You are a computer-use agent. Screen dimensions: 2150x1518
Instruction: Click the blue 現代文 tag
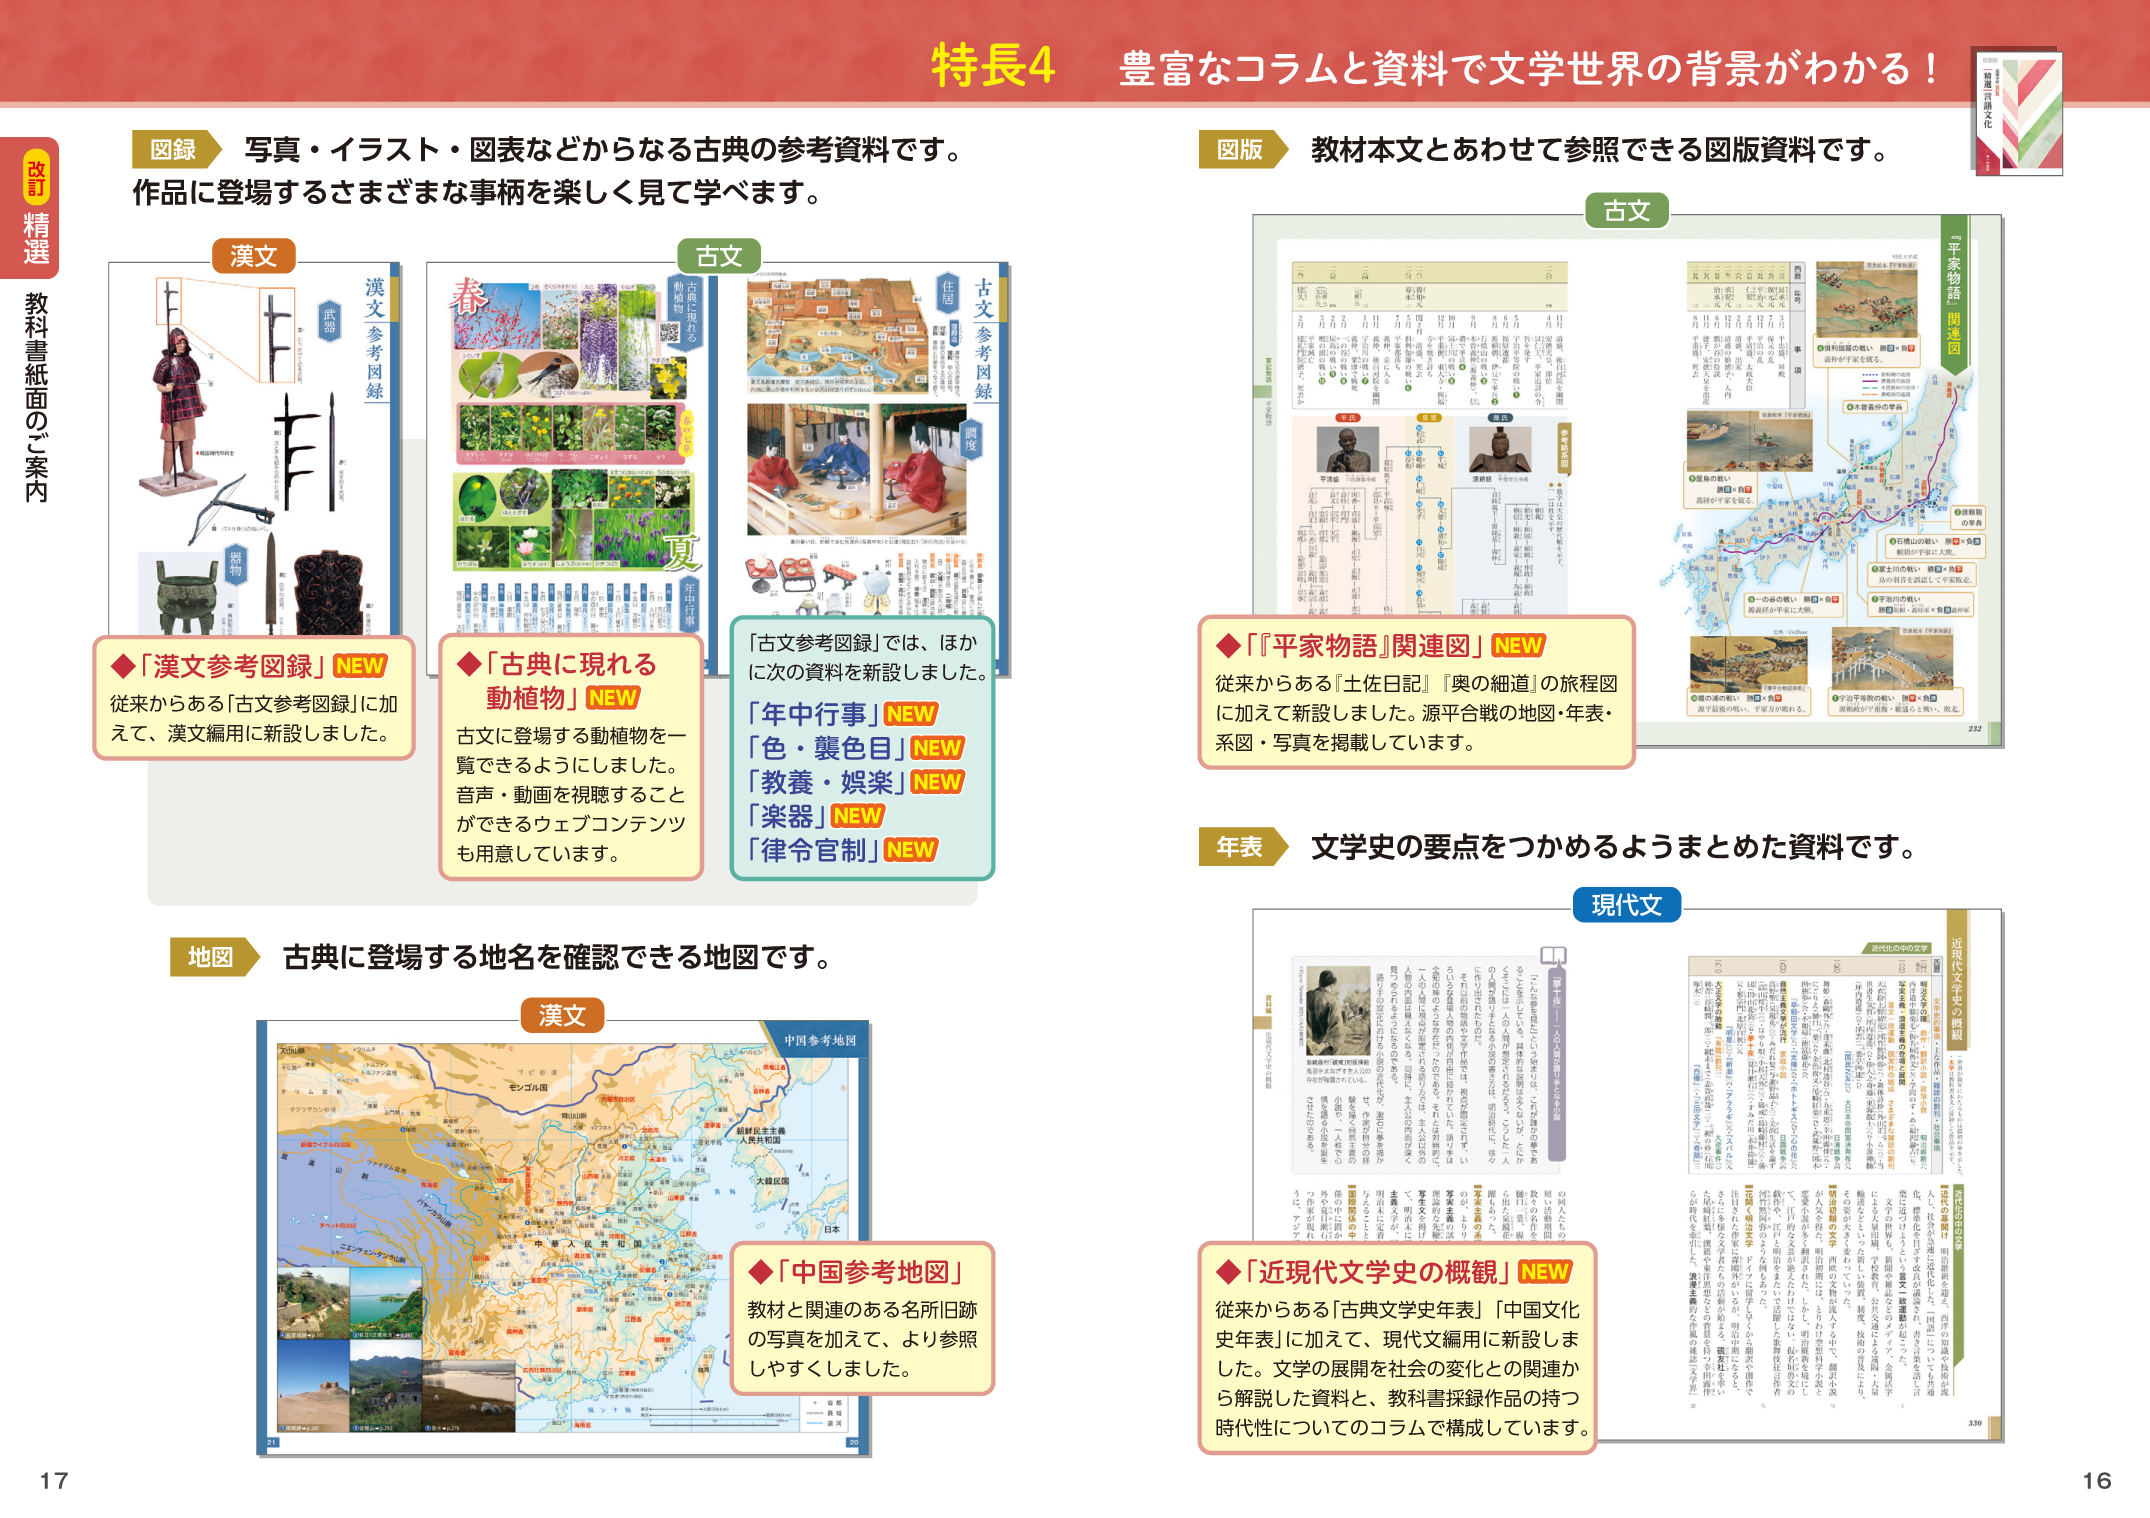click(1626, 905)
